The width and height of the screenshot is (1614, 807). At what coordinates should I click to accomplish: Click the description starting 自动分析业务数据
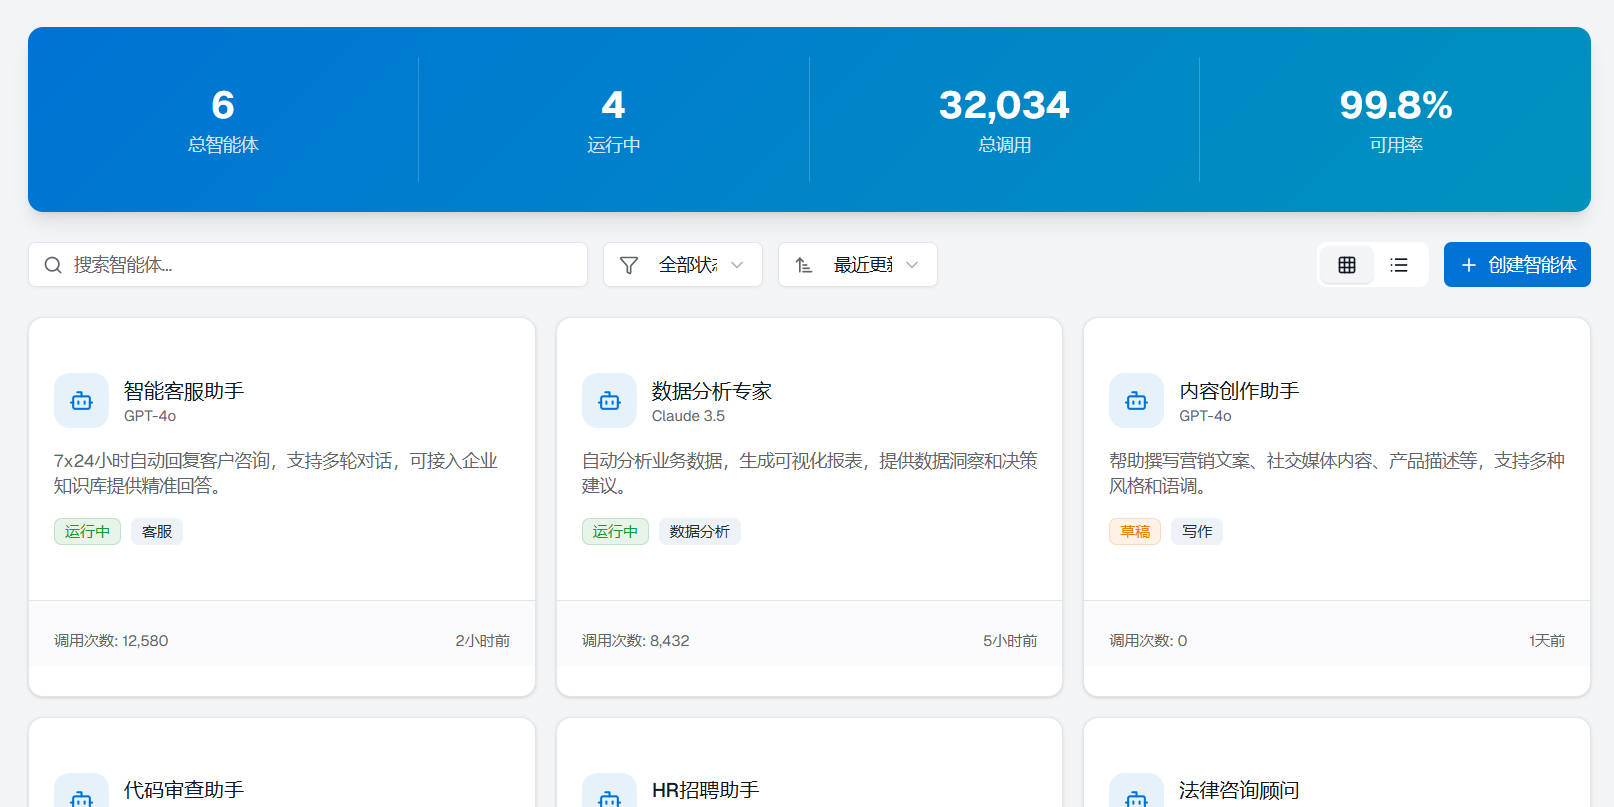pyautogui.click(x=810, y=473)
